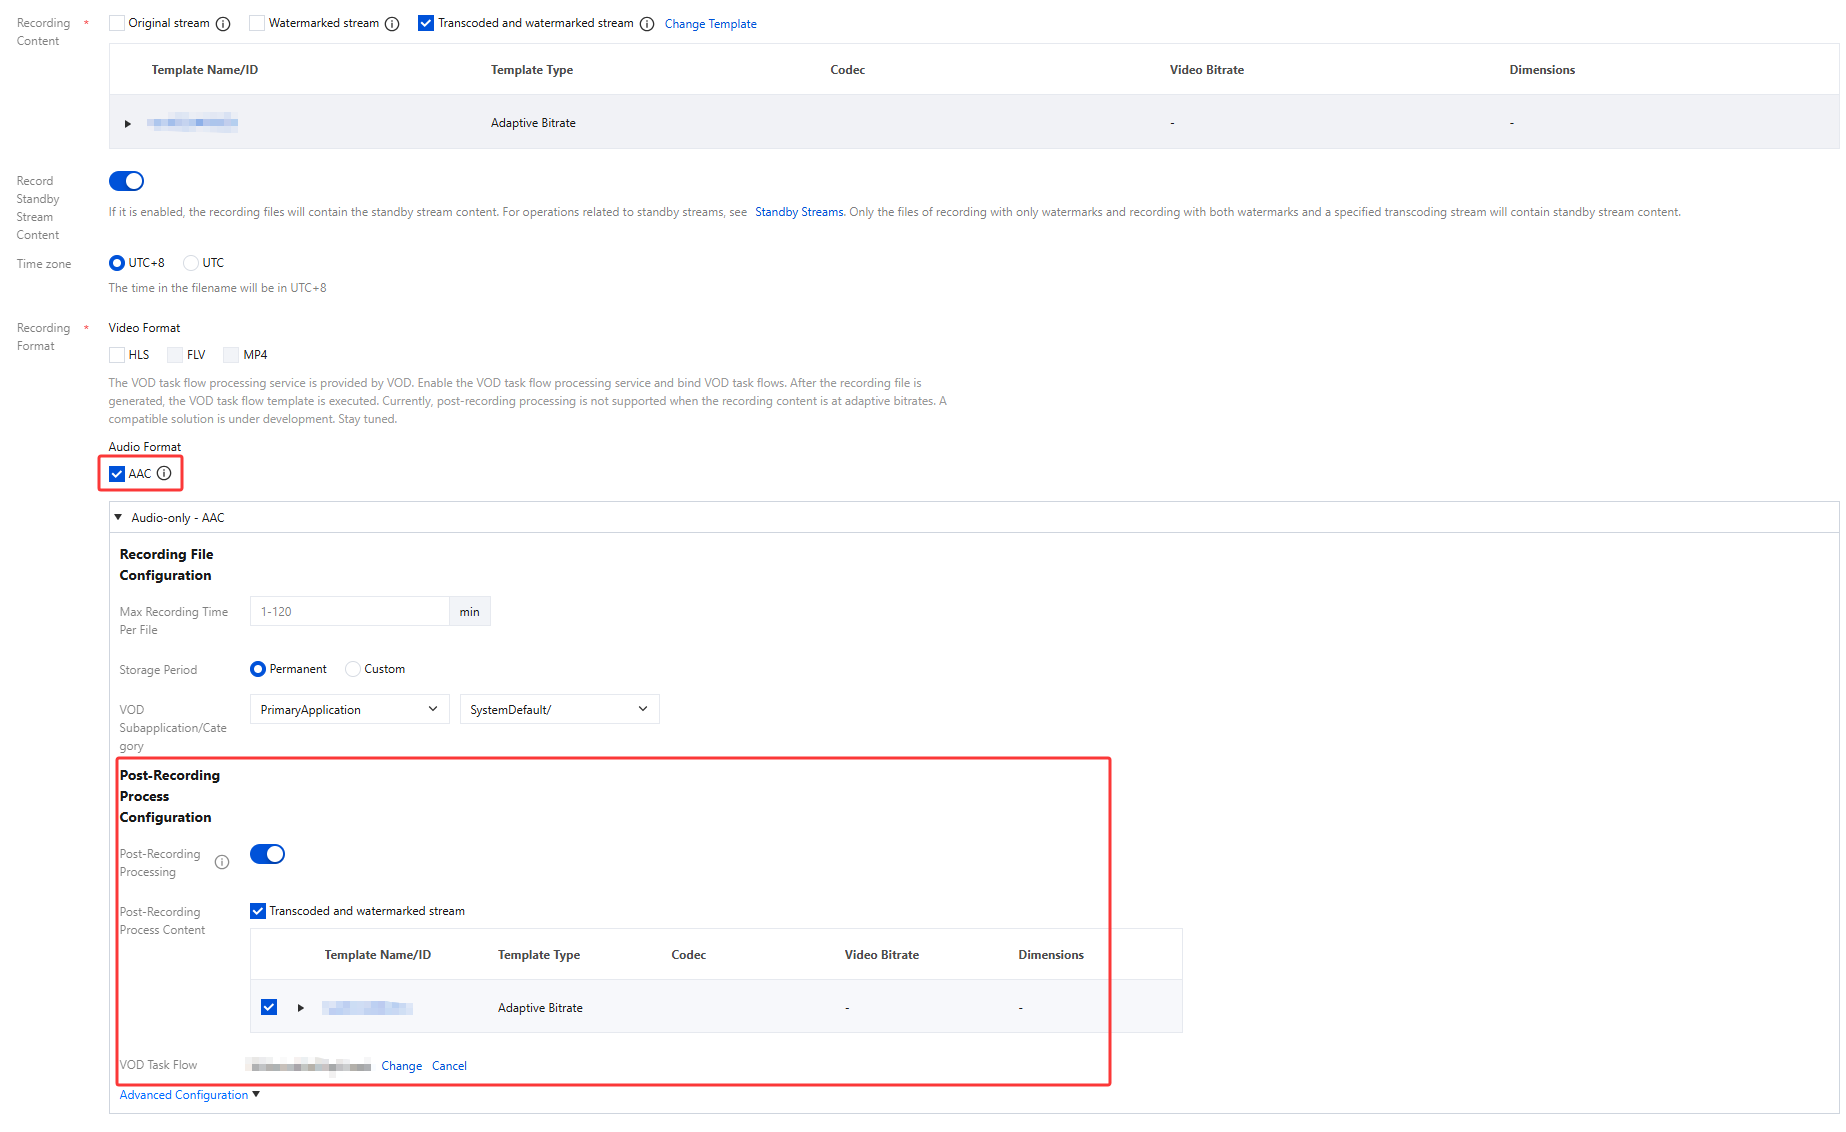Open the PrimaryApplication dropdown
The width and height of the screenshot is (1846, 1132).
349,710
